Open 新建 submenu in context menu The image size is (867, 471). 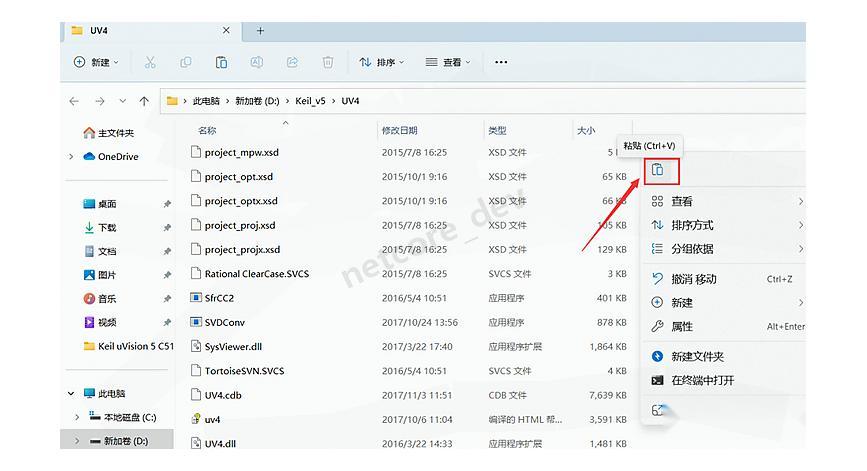pyautogui.click(x=727, y=303)
